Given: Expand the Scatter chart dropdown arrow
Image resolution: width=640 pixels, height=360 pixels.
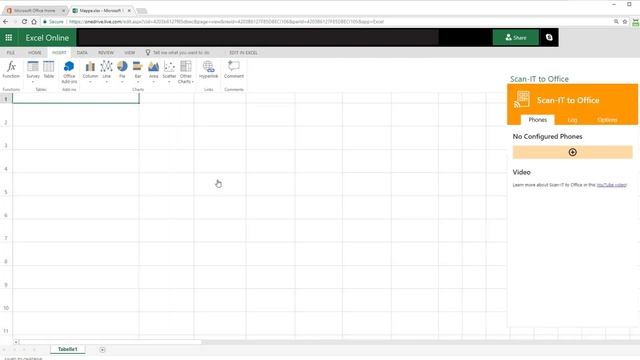Looking at the screenshot, I should point(169,82).
